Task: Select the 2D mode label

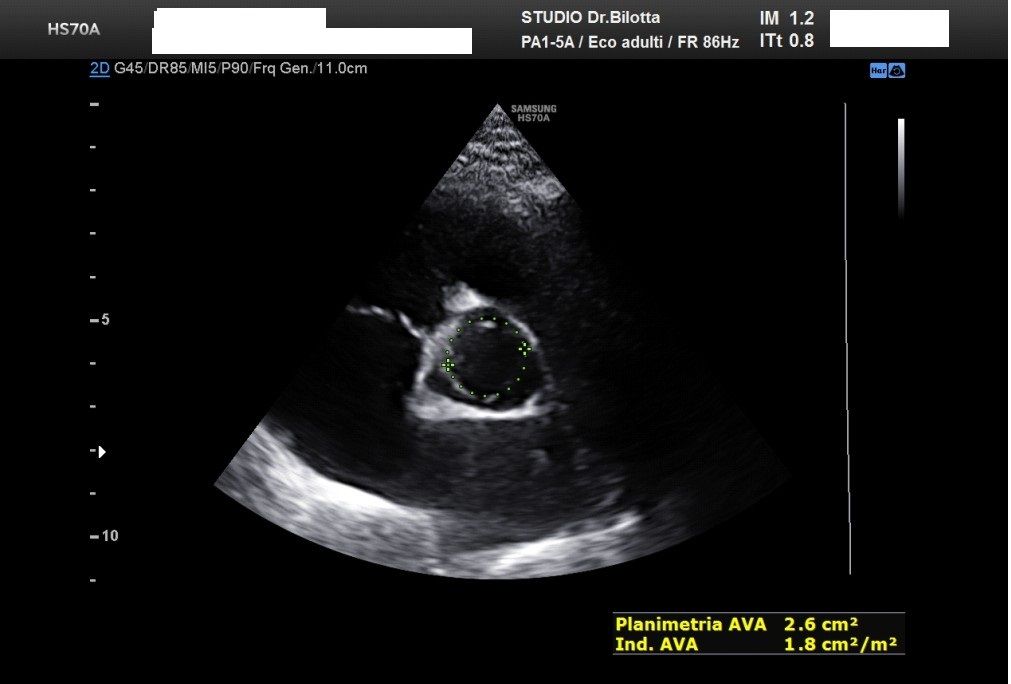Action: pyautogui.click(x=99, y=70)
